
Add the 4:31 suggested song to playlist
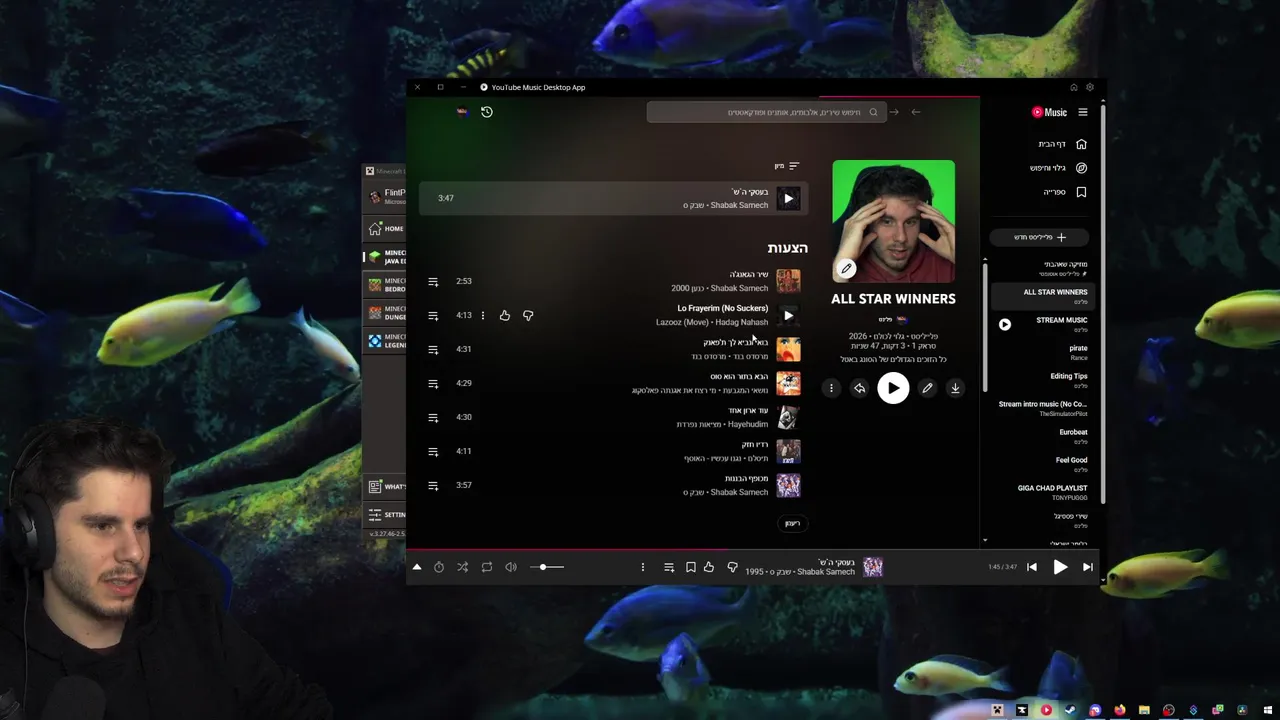point(433,350)
